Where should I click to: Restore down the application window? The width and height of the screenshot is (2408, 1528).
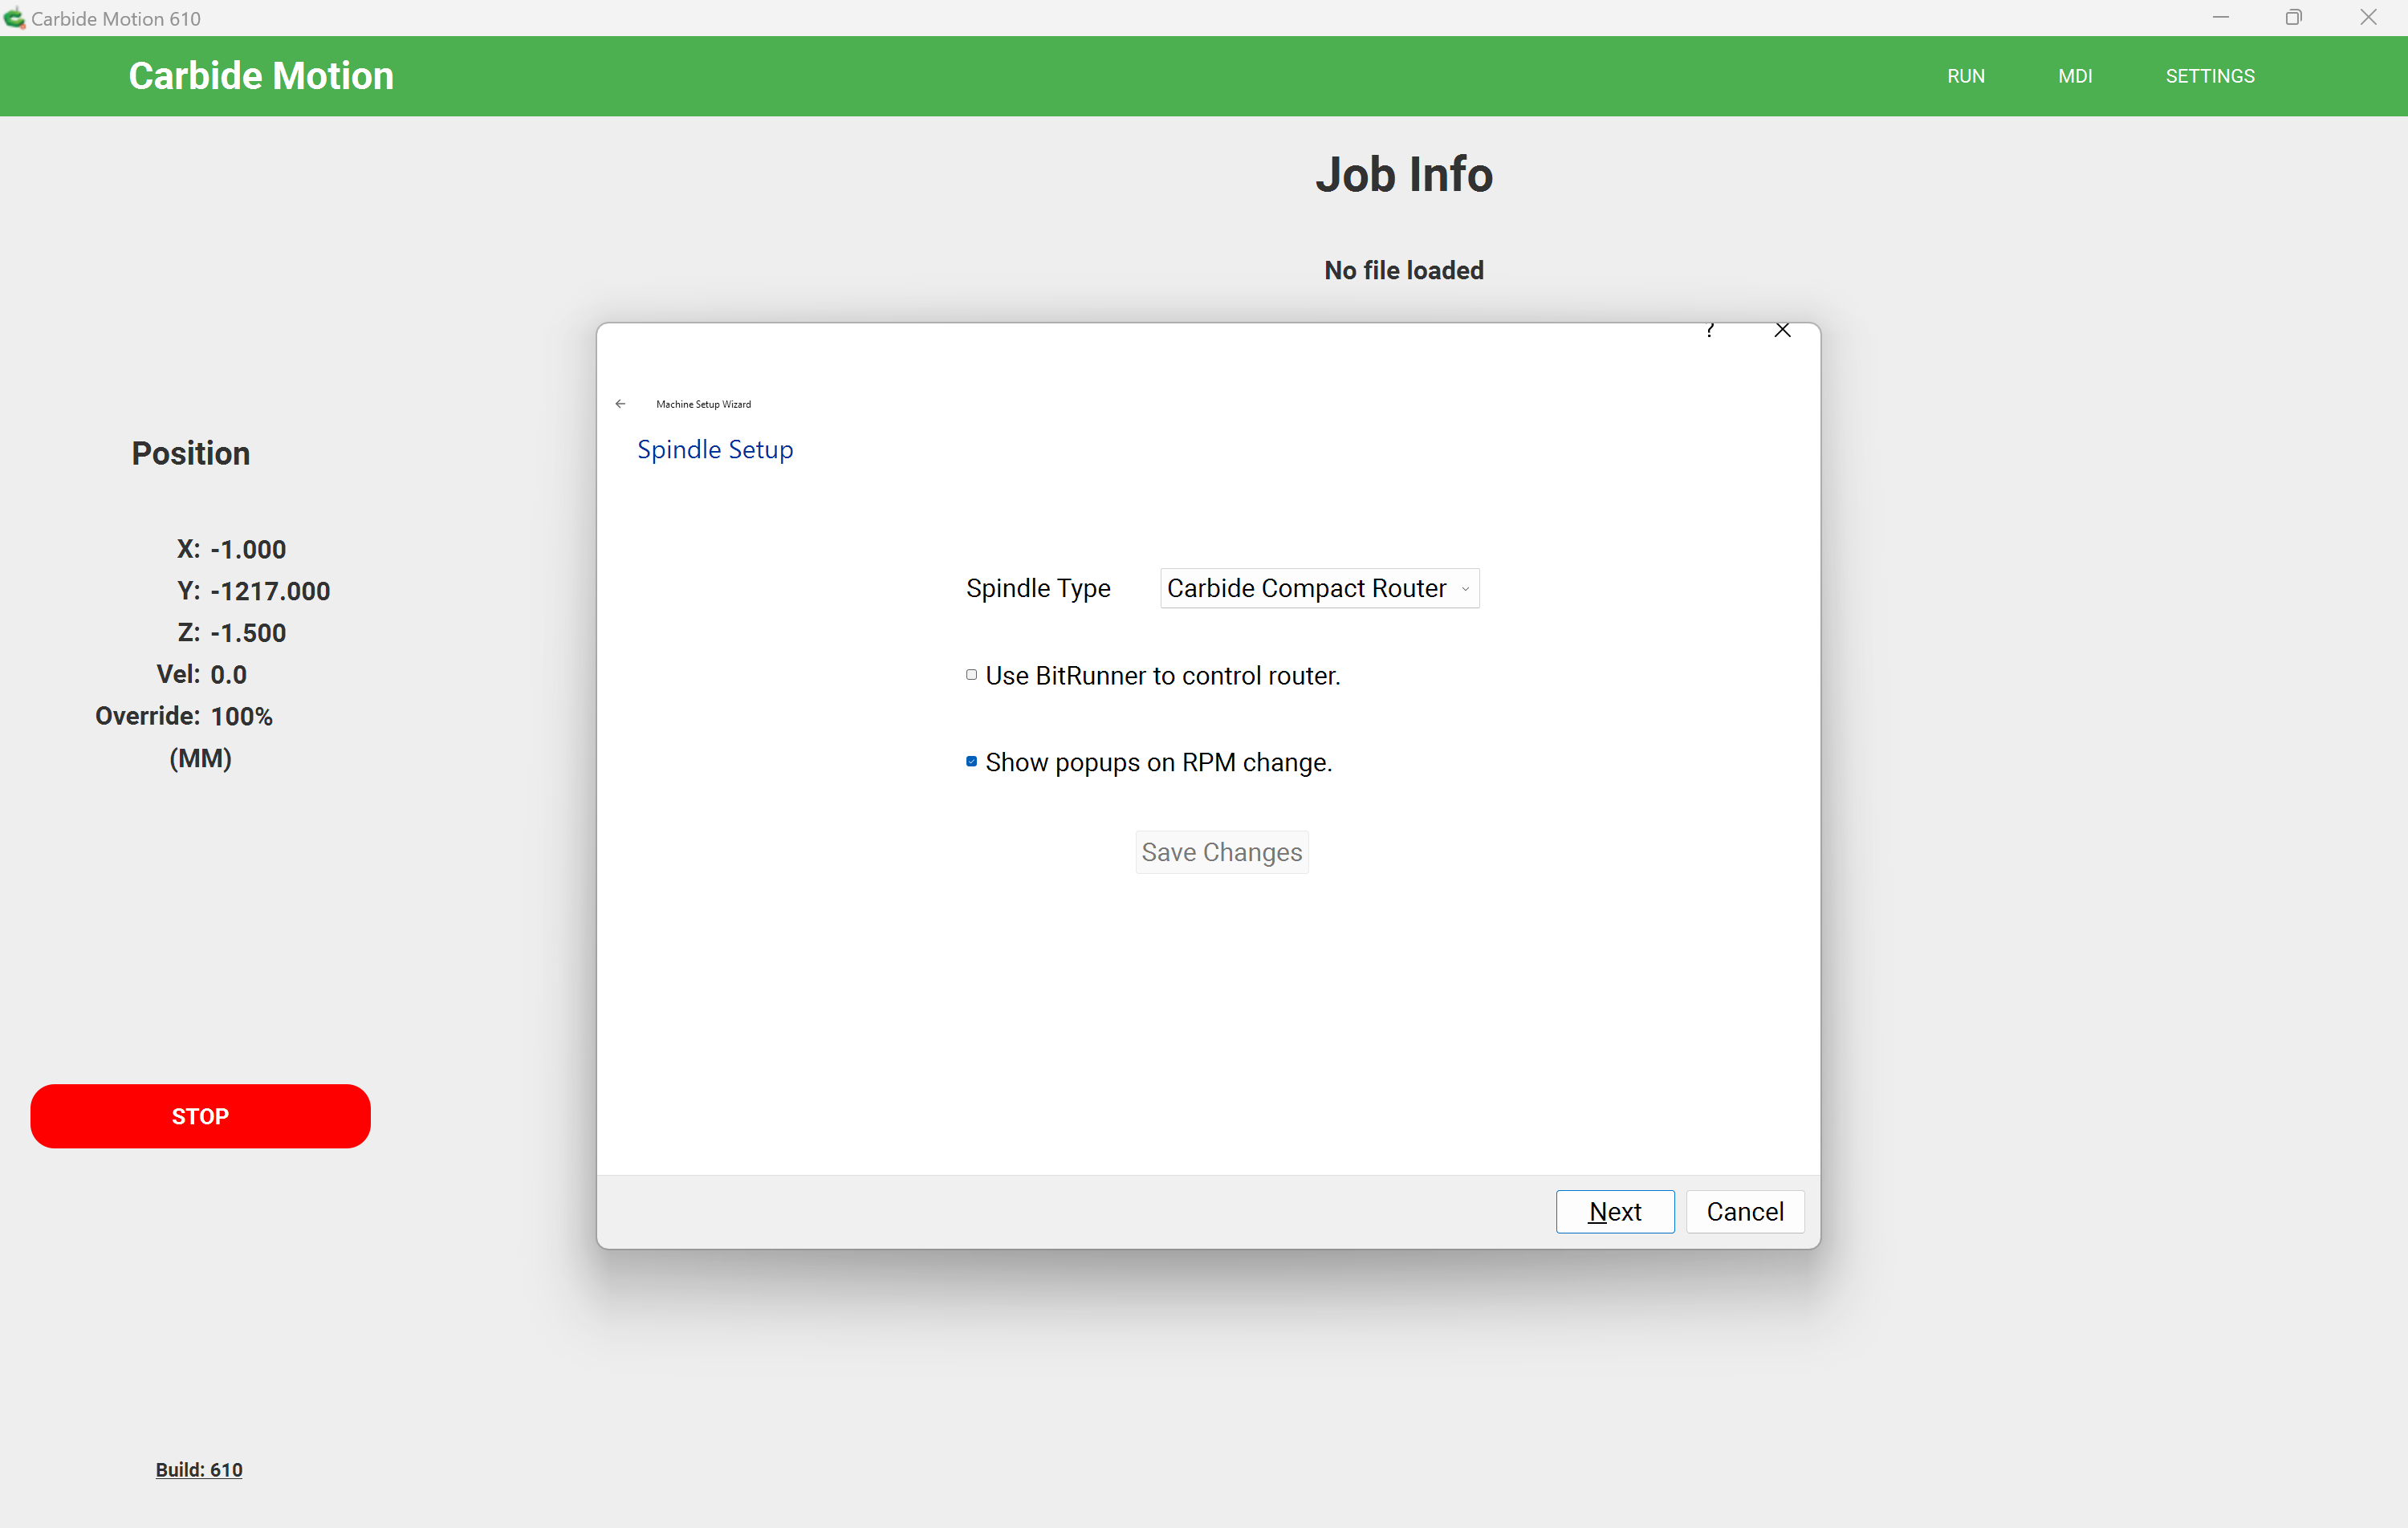point(2293,18)
